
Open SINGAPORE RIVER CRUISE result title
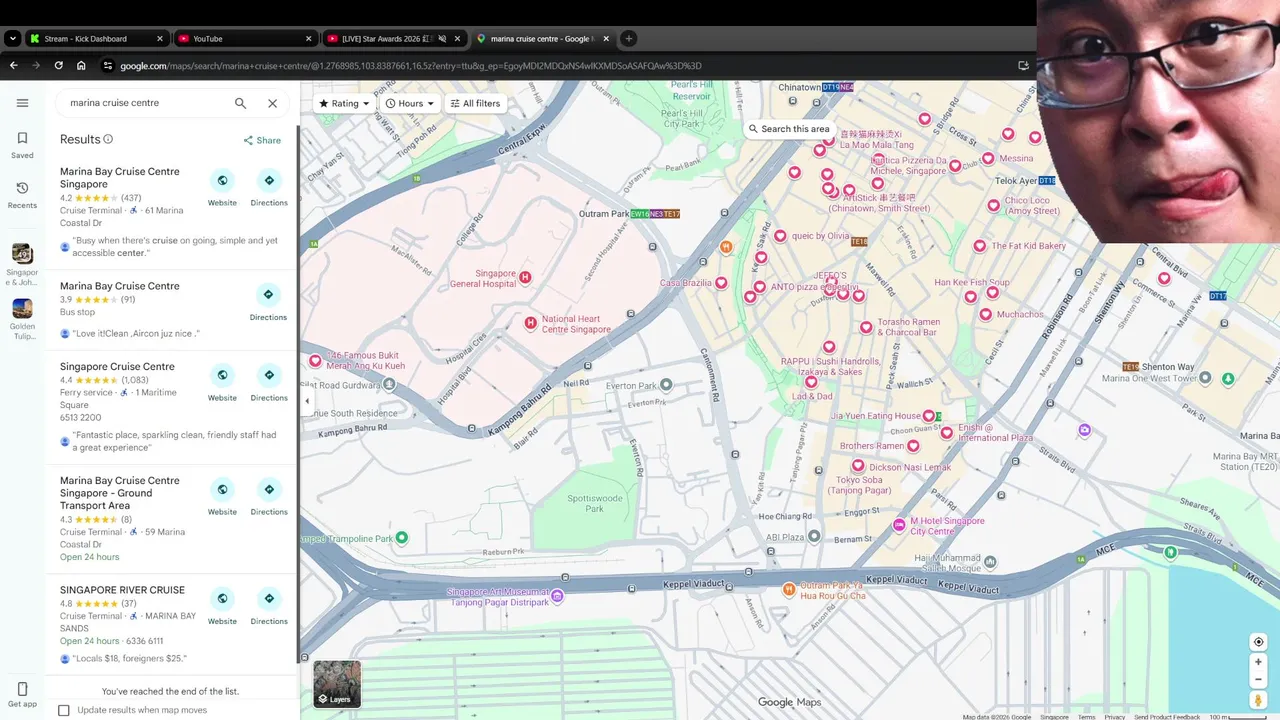tap(122, 590)
